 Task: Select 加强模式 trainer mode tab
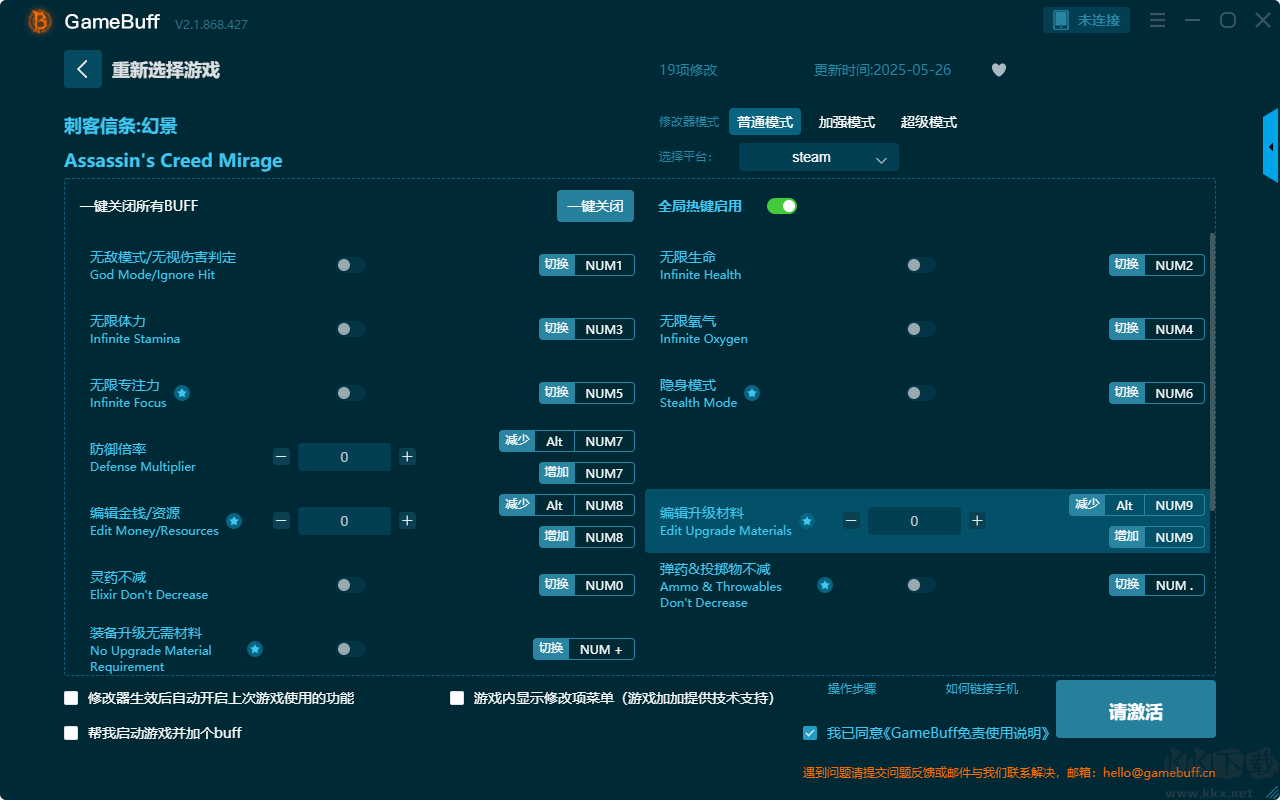click(847, 122)
